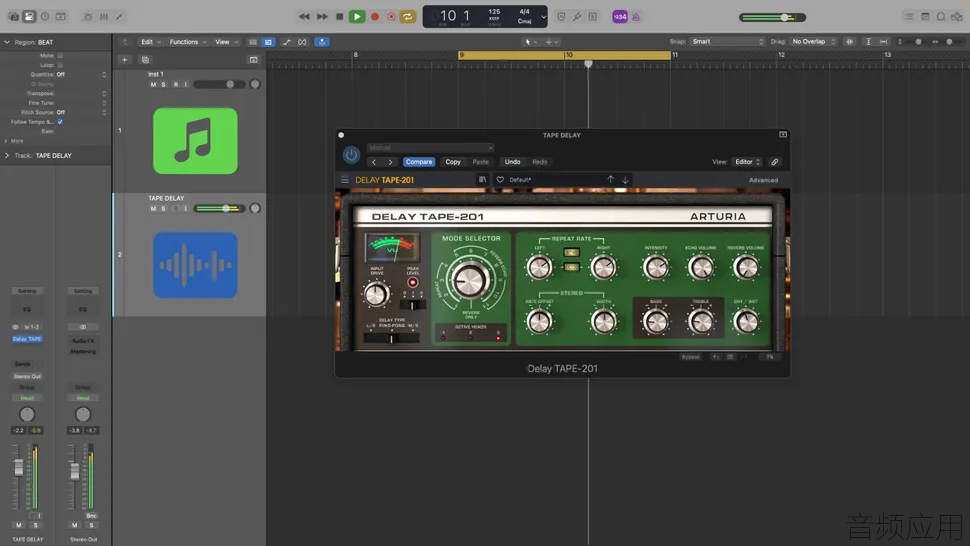Enable the Region Mute checkbox

pyautogui.click(x=60, y=56)
